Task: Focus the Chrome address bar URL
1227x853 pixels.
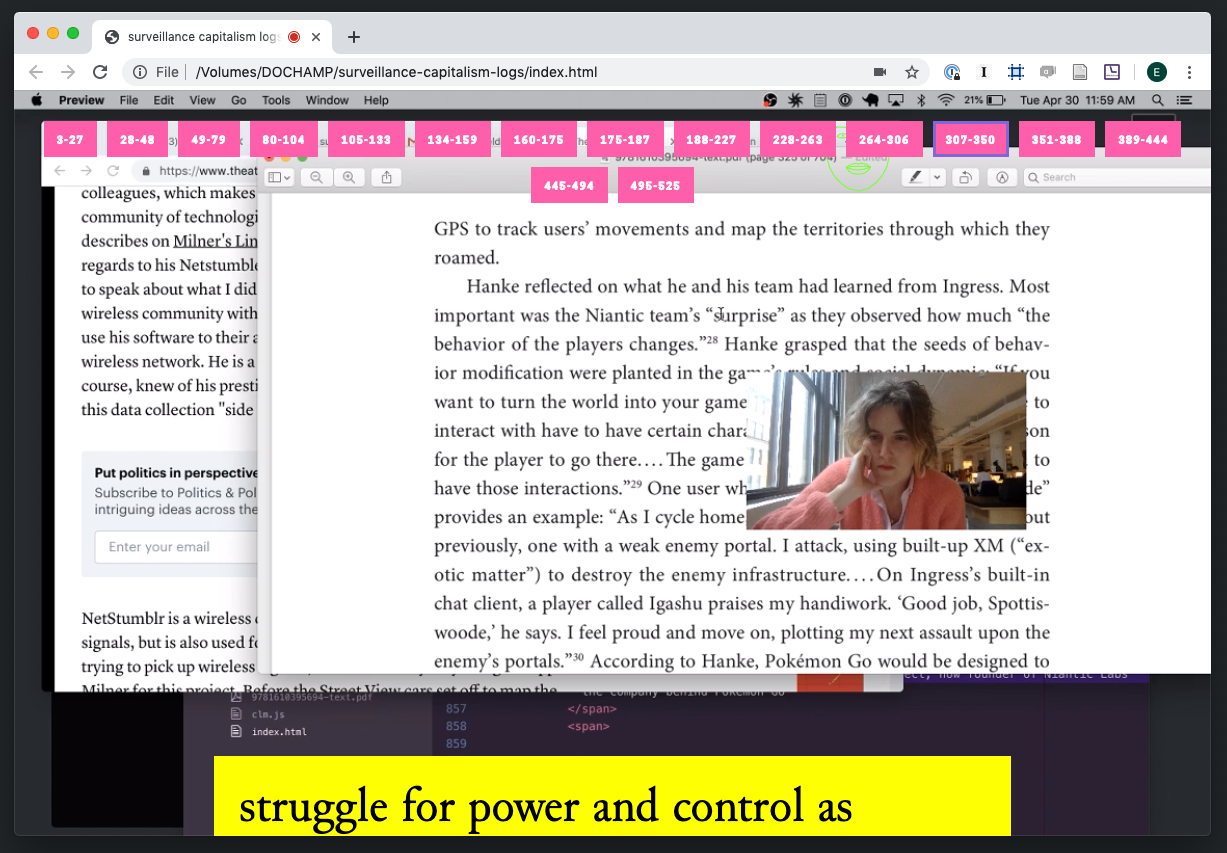Action: [x=397, y=72]
